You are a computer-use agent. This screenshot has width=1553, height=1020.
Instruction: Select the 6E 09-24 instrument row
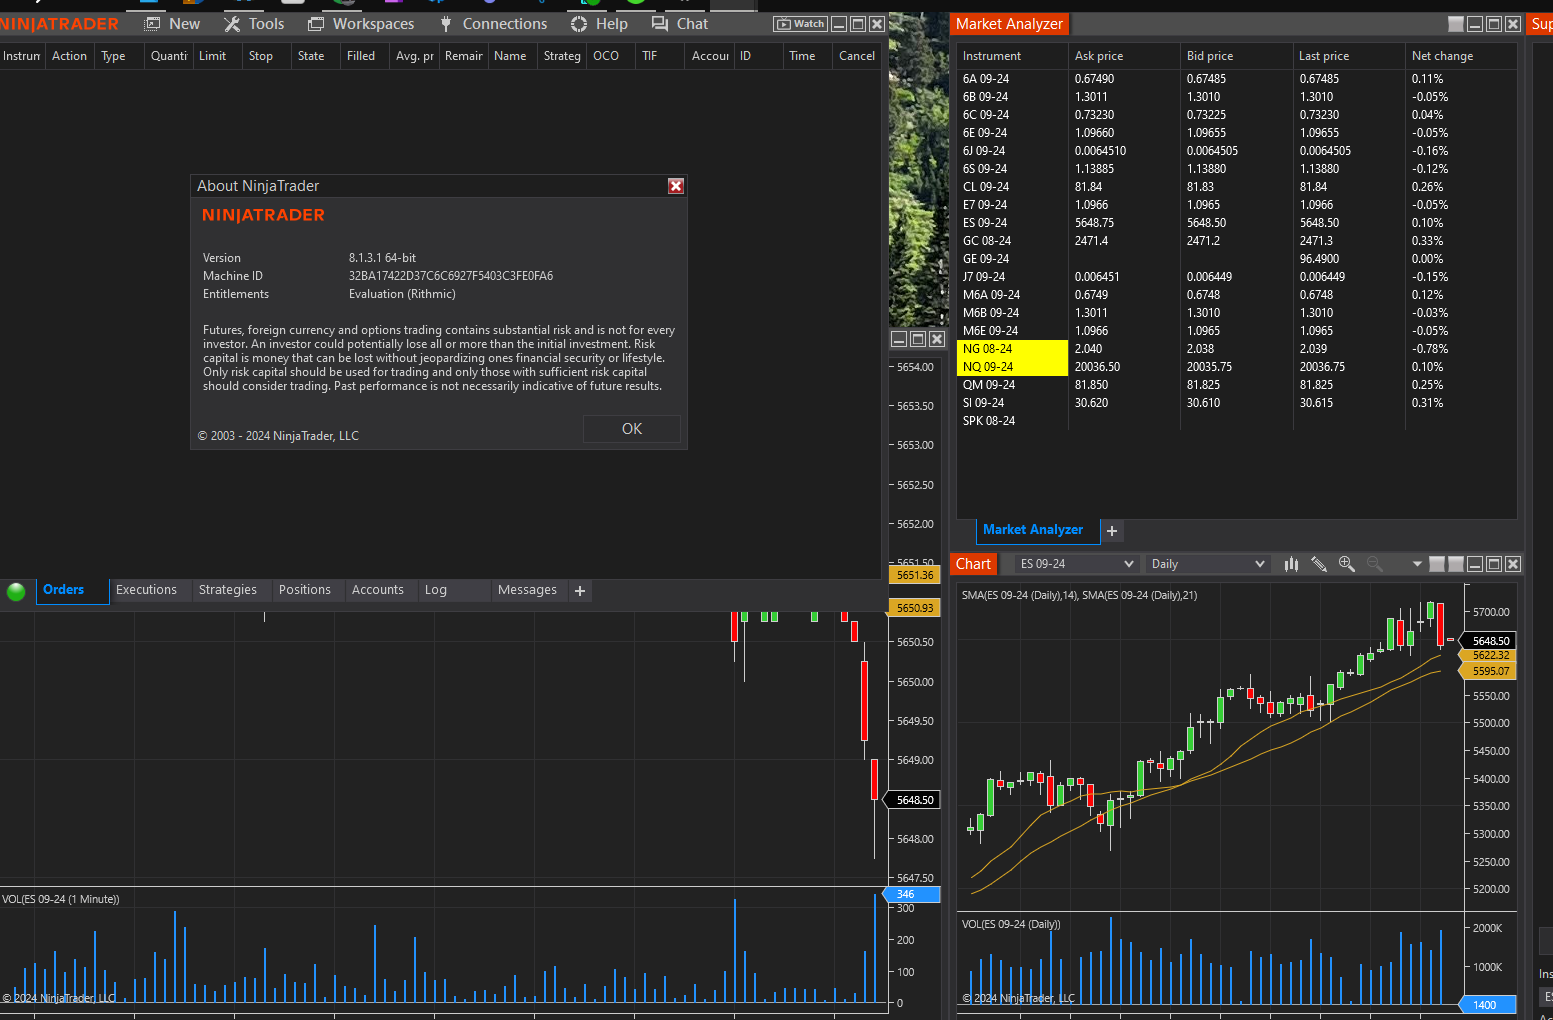tap(1236, 133)
